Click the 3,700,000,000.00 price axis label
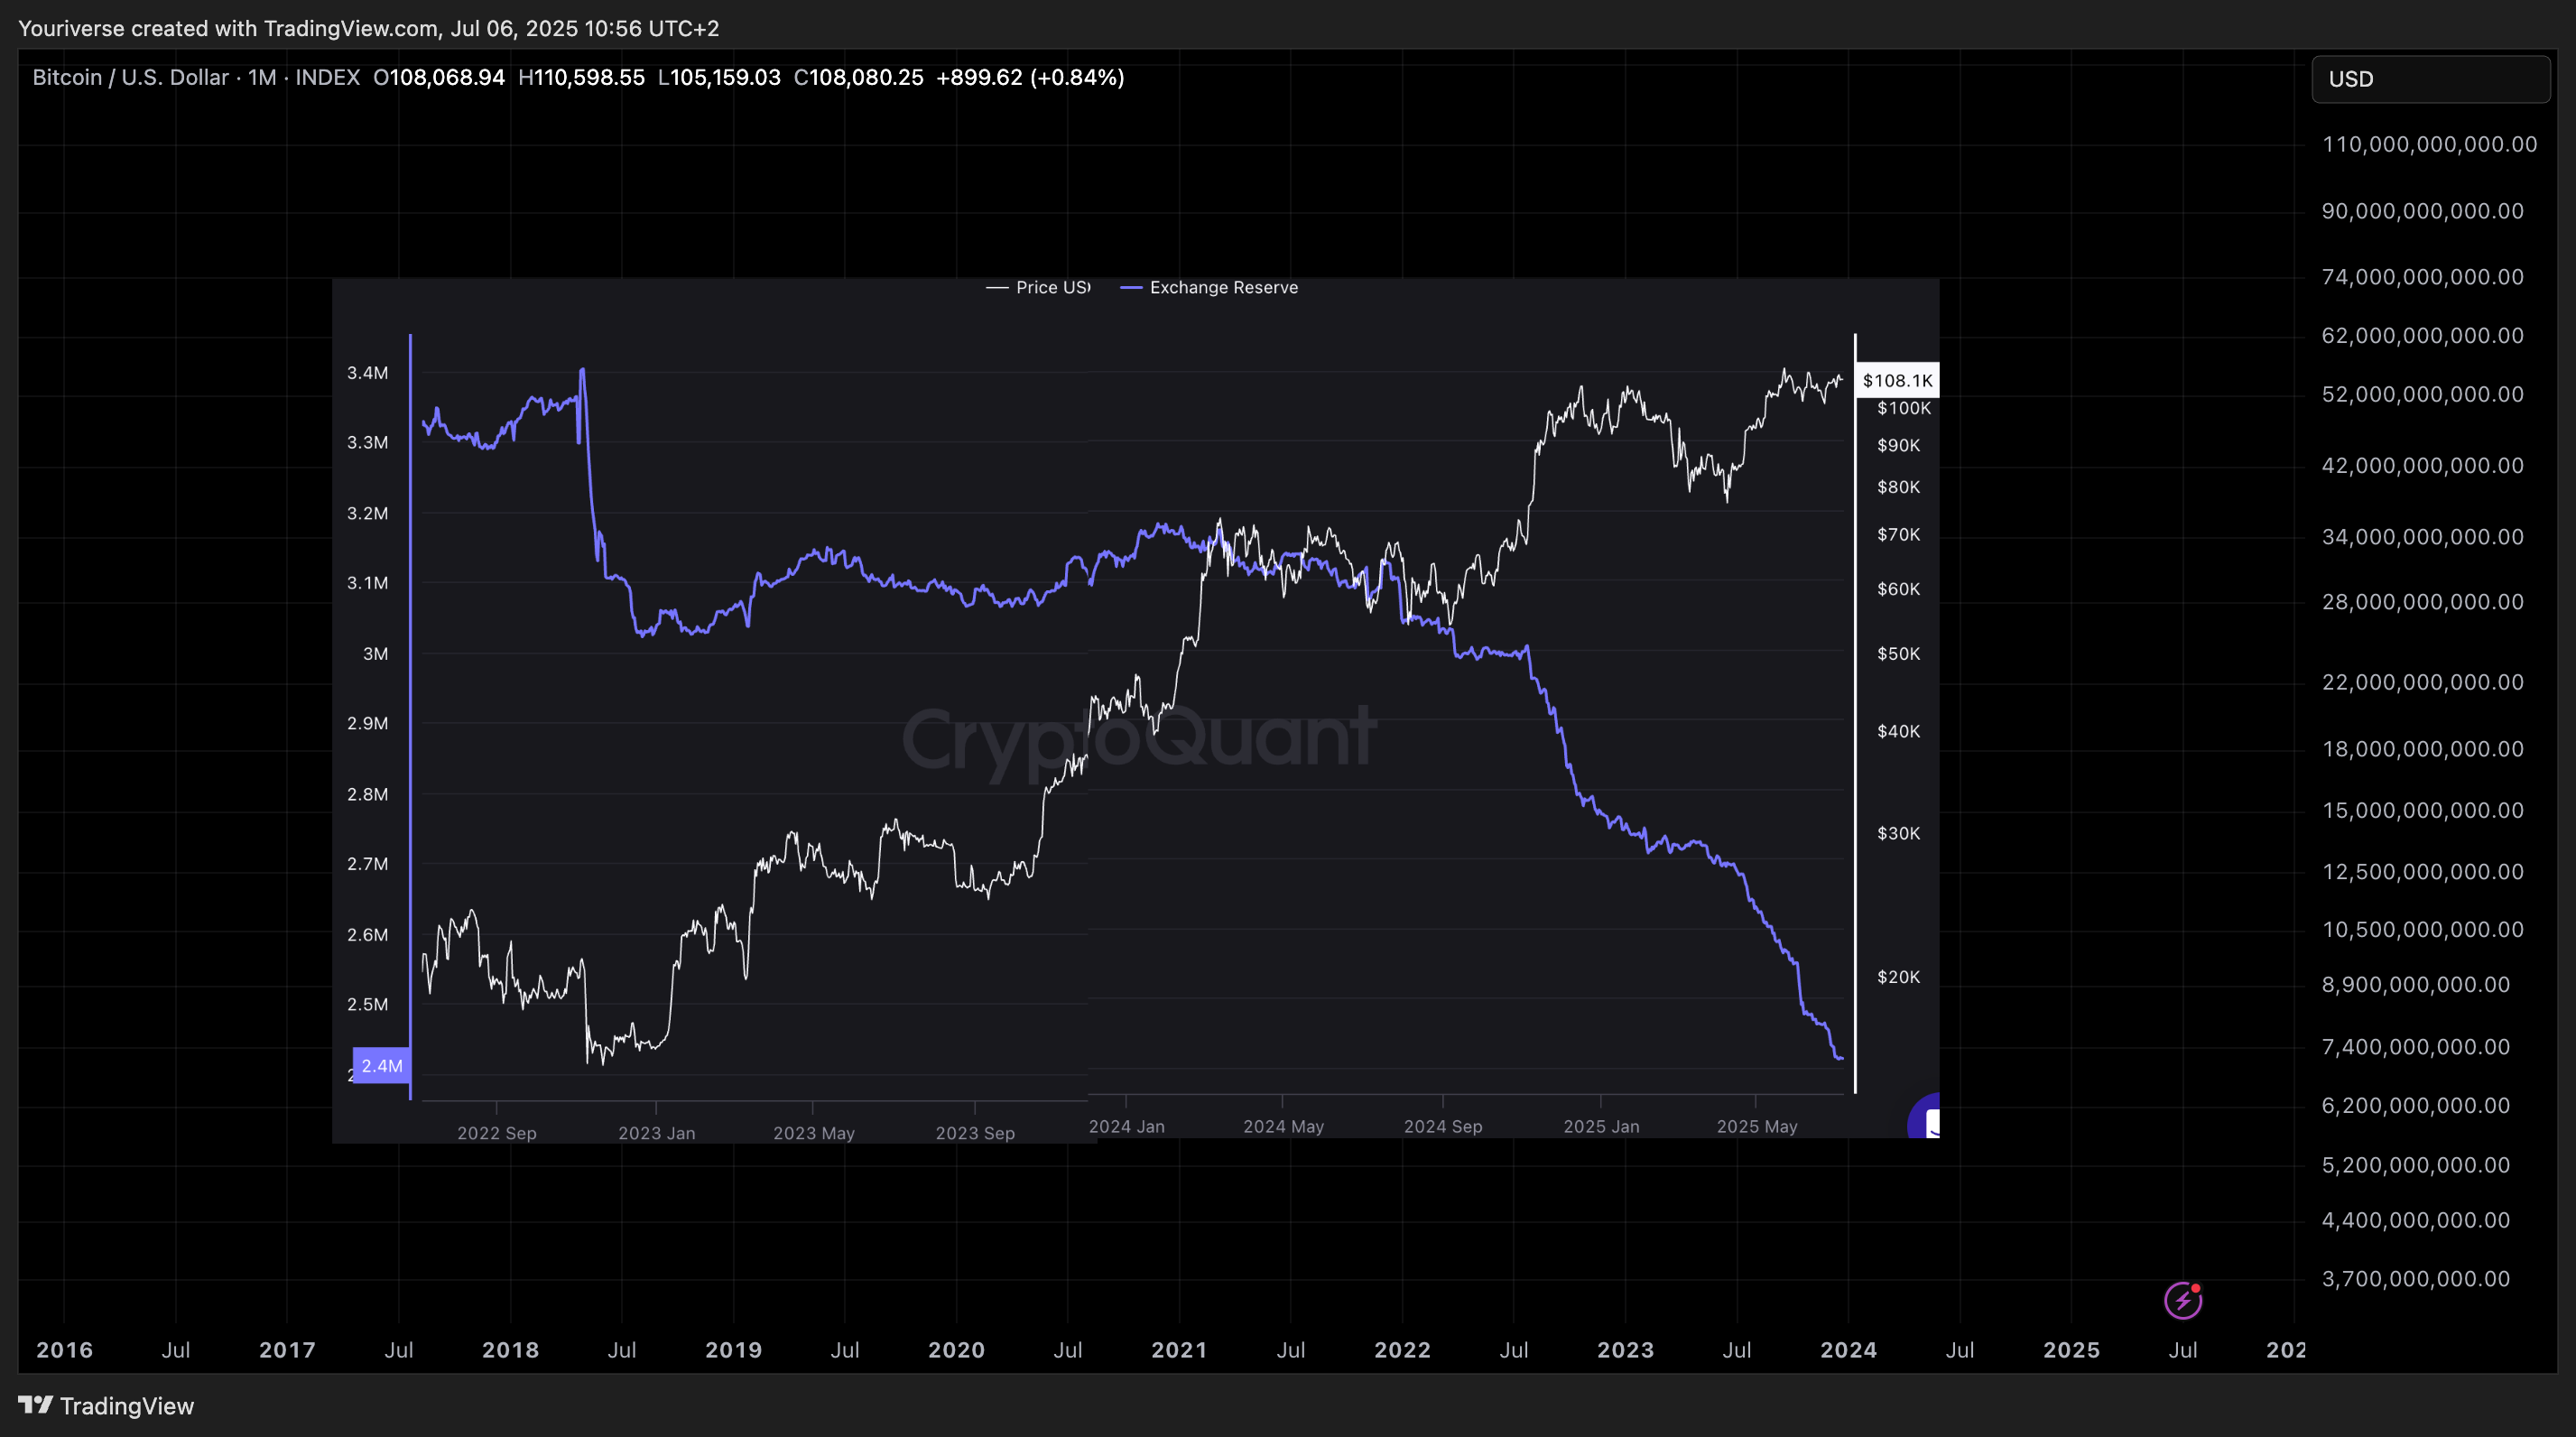This screenshot has height=1437, width=2576. point(2415,1278)
